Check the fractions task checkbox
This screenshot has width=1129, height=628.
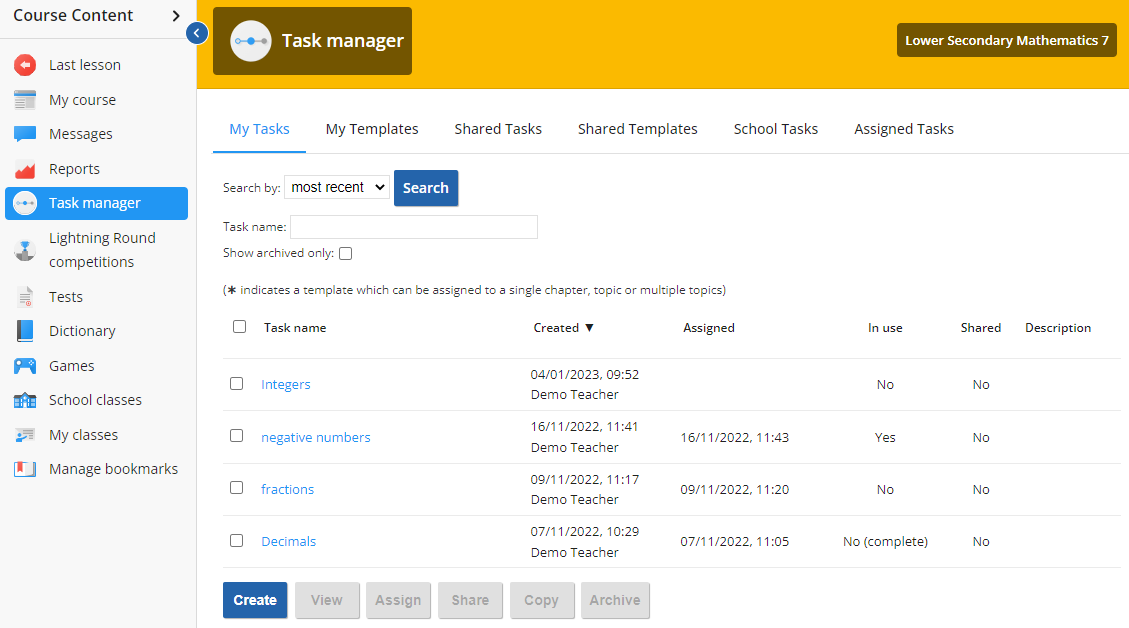(x=236, y=488)
